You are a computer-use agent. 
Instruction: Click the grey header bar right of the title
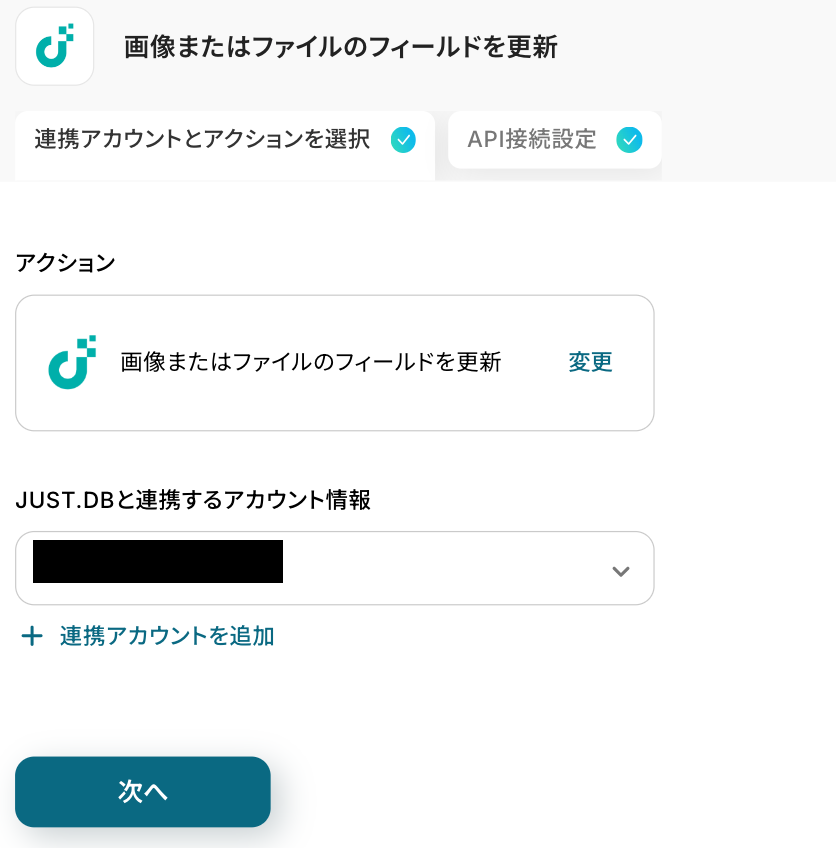700,47
